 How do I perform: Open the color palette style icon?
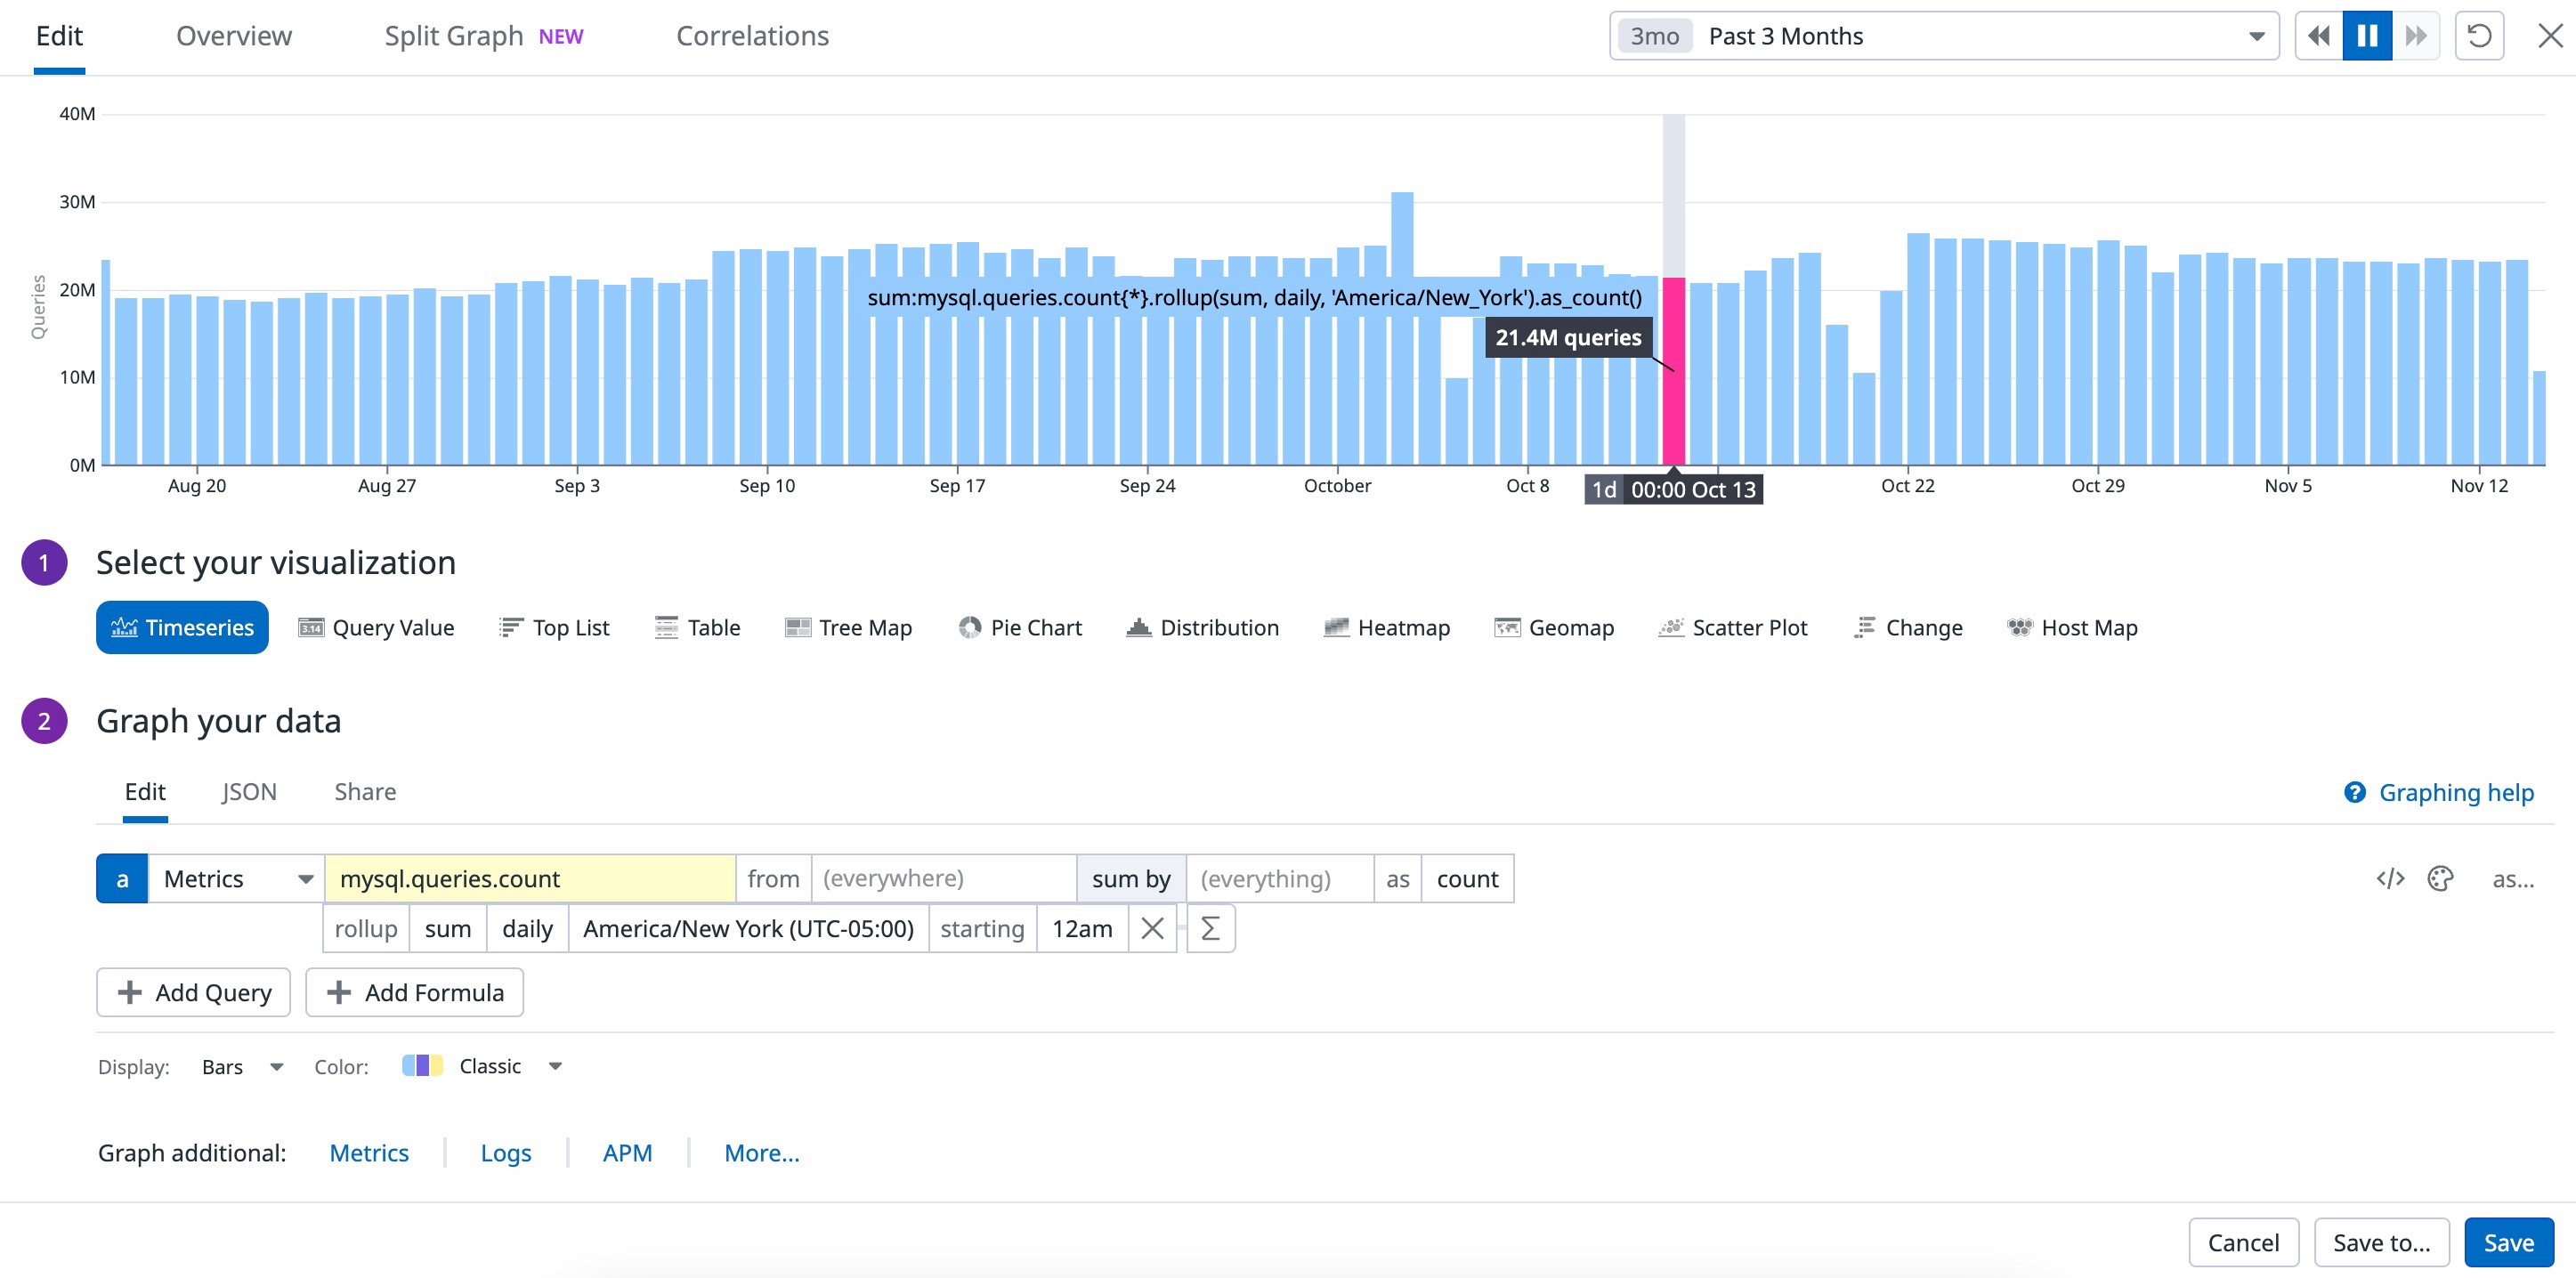(x=2440, y=879)
